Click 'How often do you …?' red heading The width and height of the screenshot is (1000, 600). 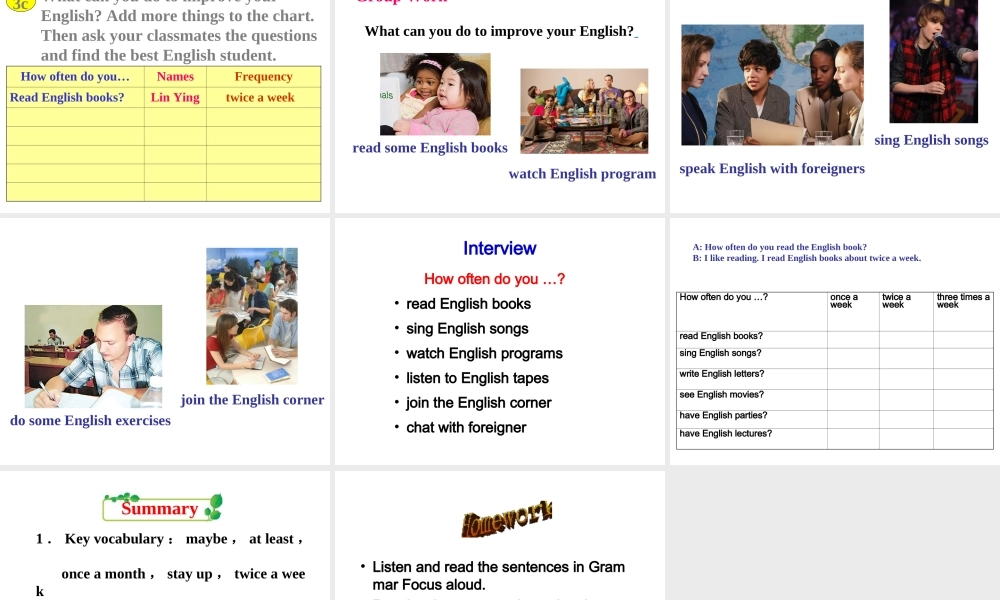click(x=494, y=279)
